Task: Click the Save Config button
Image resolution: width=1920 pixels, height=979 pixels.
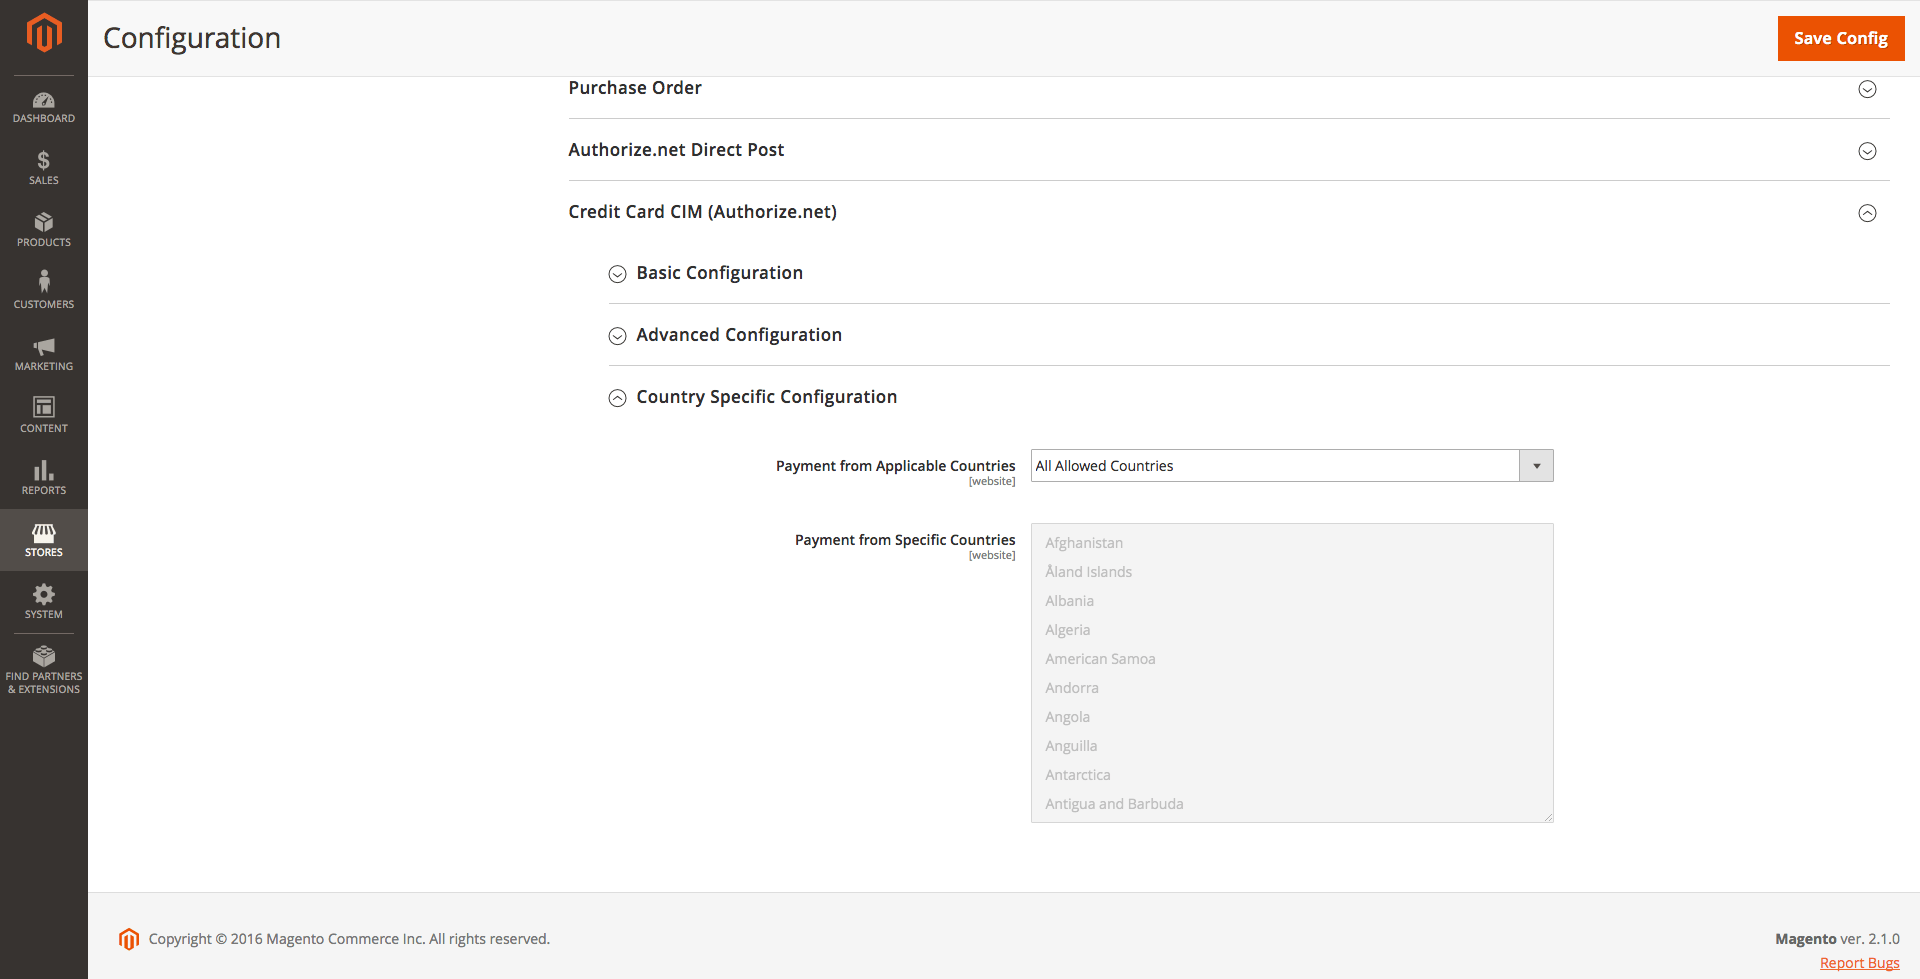Action: click(1840, 38)
